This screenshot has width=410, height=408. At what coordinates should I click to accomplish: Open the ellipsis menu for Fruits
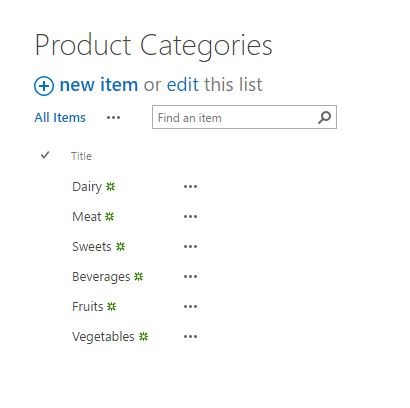coord(190,307)
